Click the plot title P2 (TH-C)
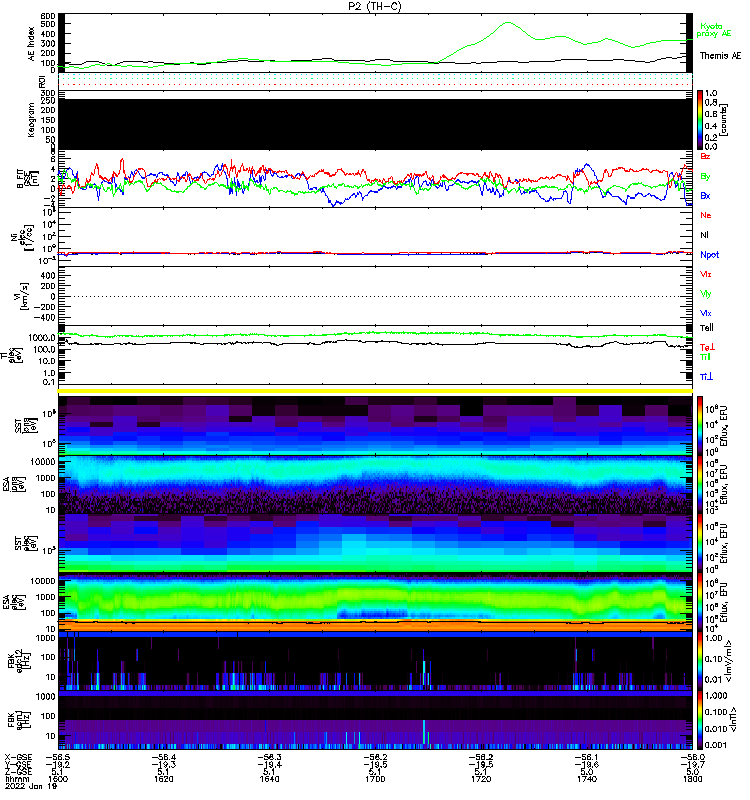The width and height of the screenshot is (750, 800). 374,6
